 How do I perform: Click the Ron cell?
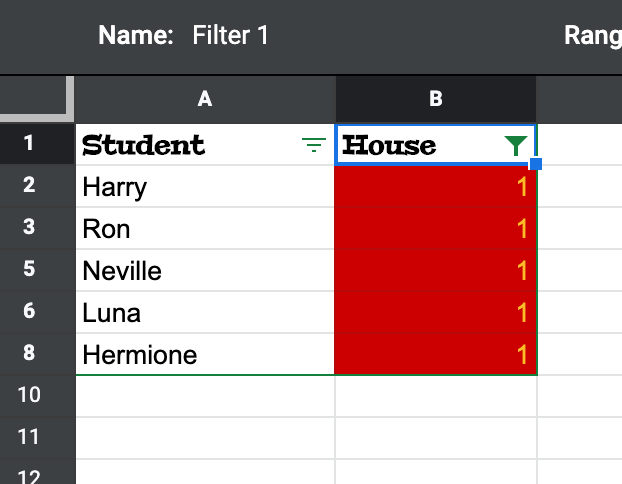[x=205, y=229]
